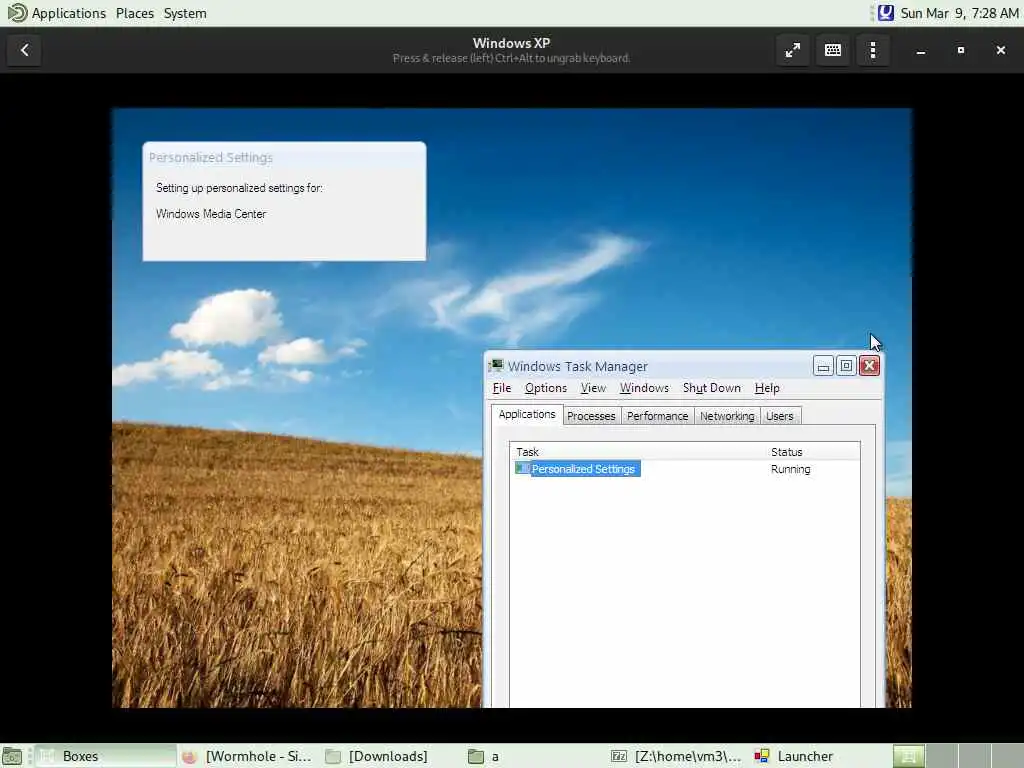
Task: Click the show desktop icon in bottom panel
Action: 12,756
